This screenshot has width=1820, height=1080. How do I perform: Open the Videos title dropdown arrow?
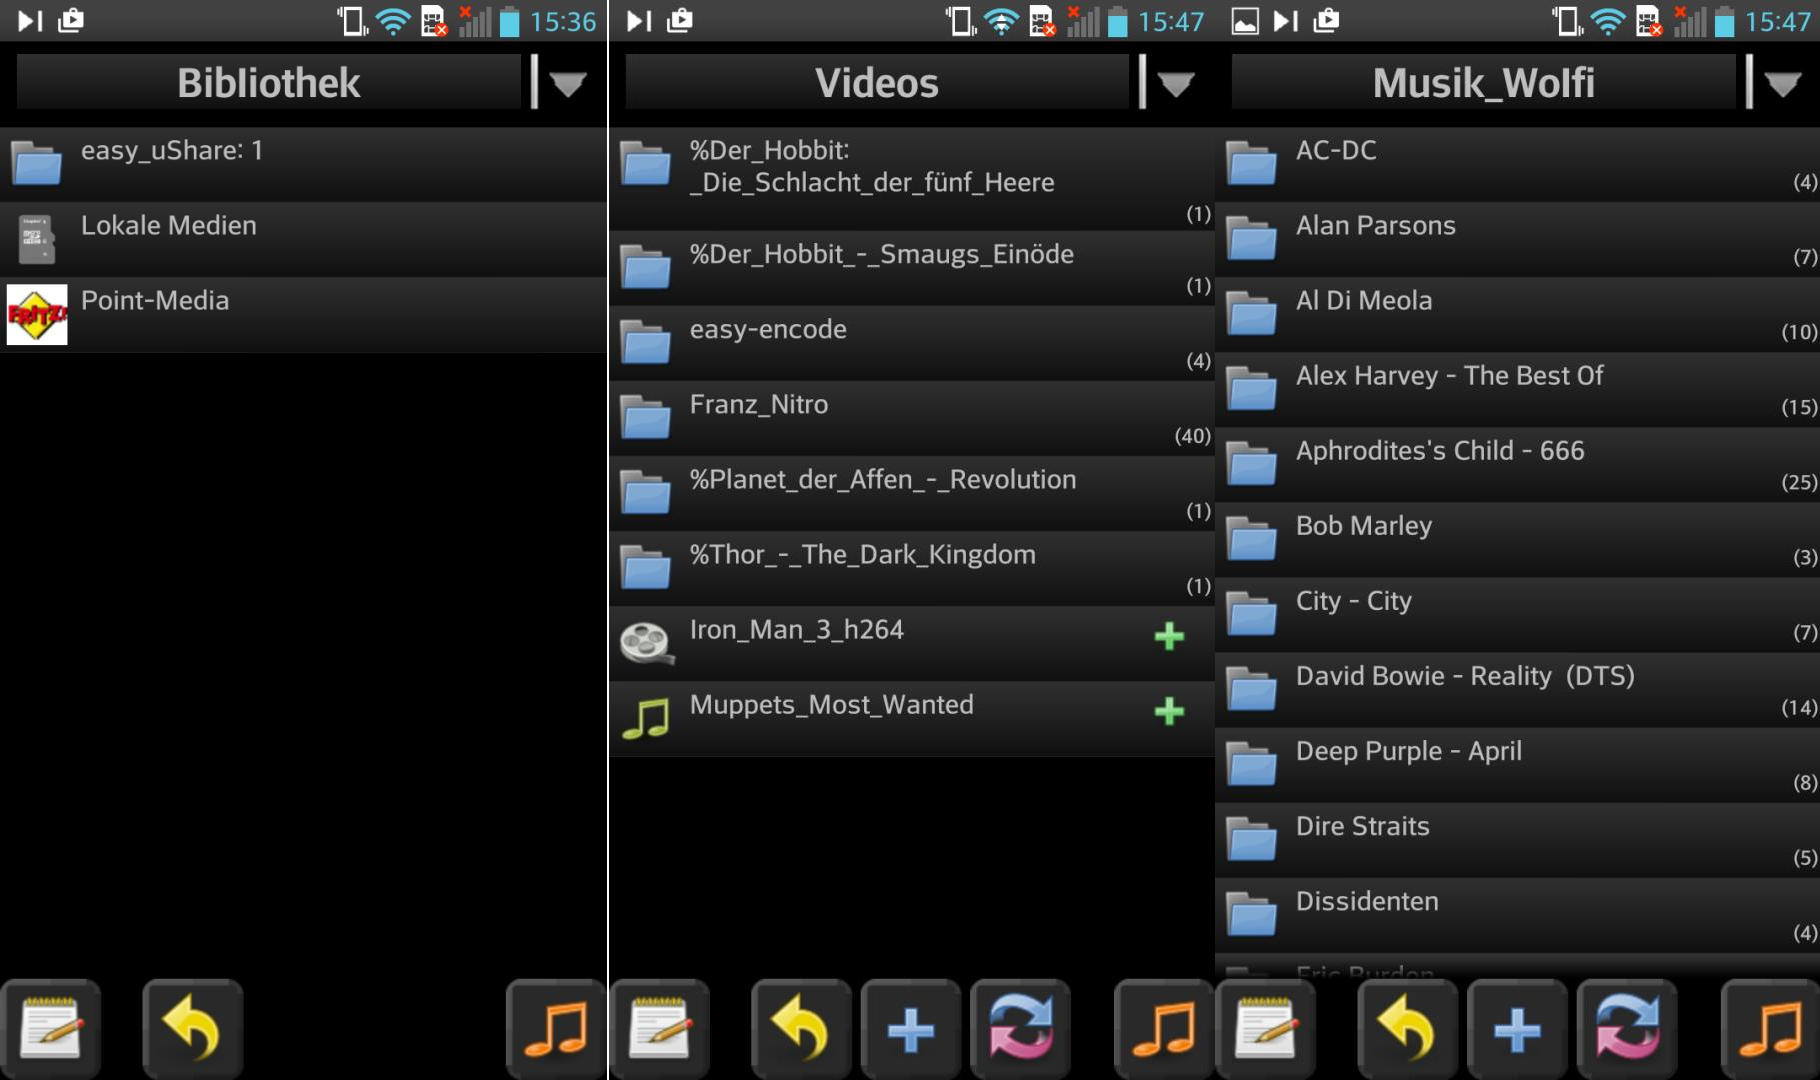pos(1175,84)
